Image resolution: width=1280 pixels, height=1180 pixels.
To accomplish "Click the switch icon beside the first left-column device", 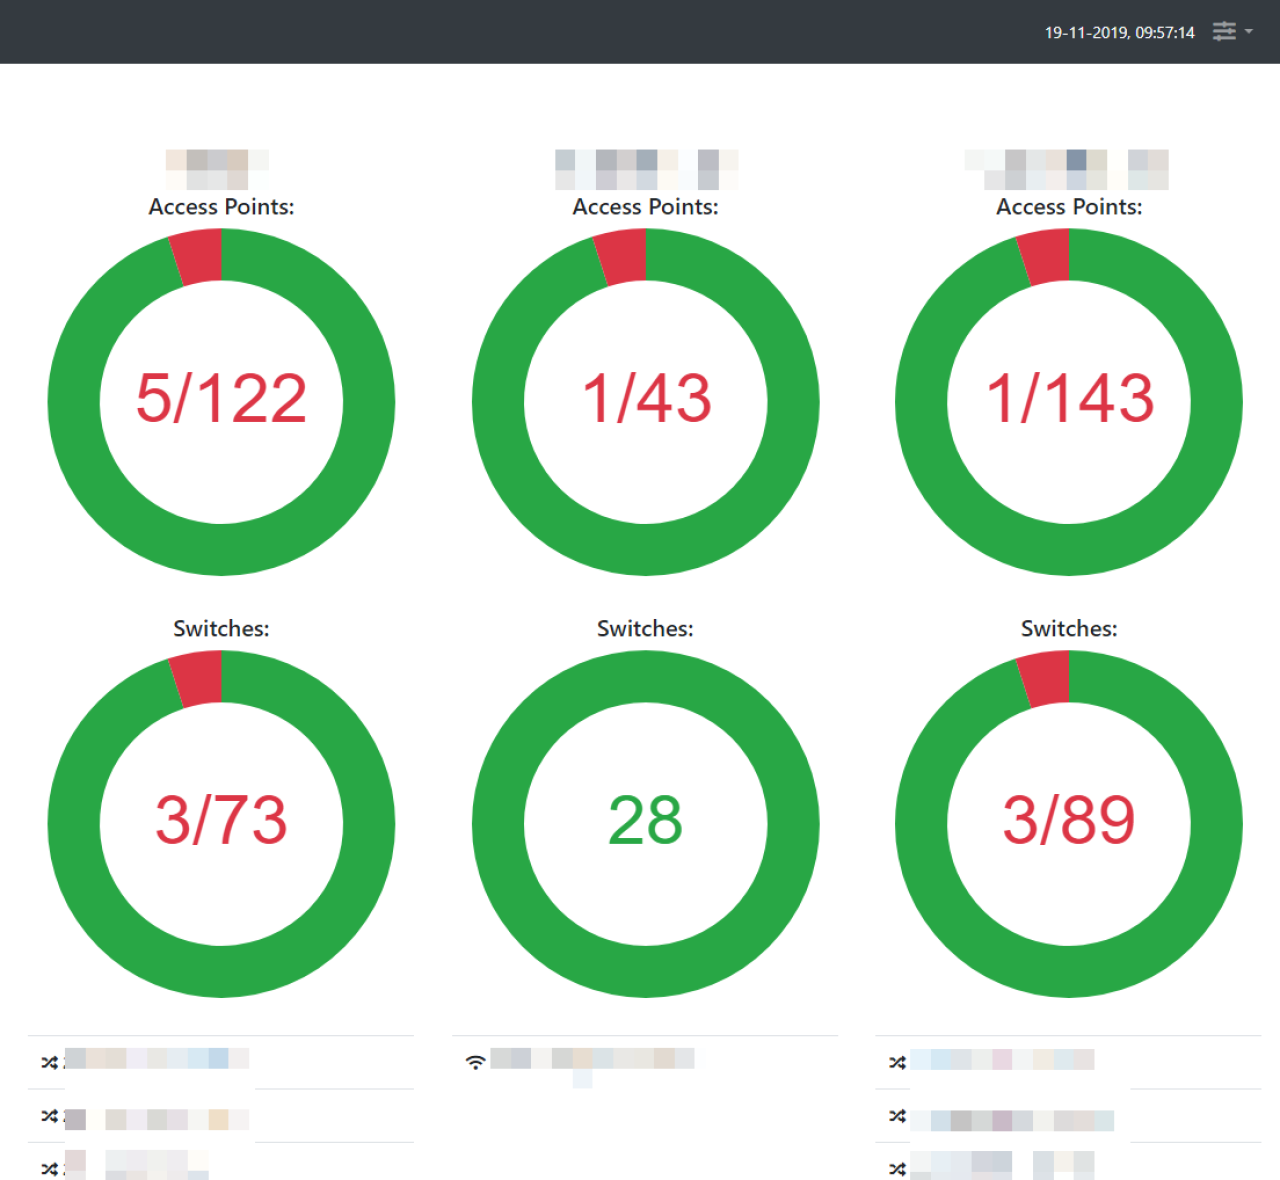I will click(x=49, y=1063).
